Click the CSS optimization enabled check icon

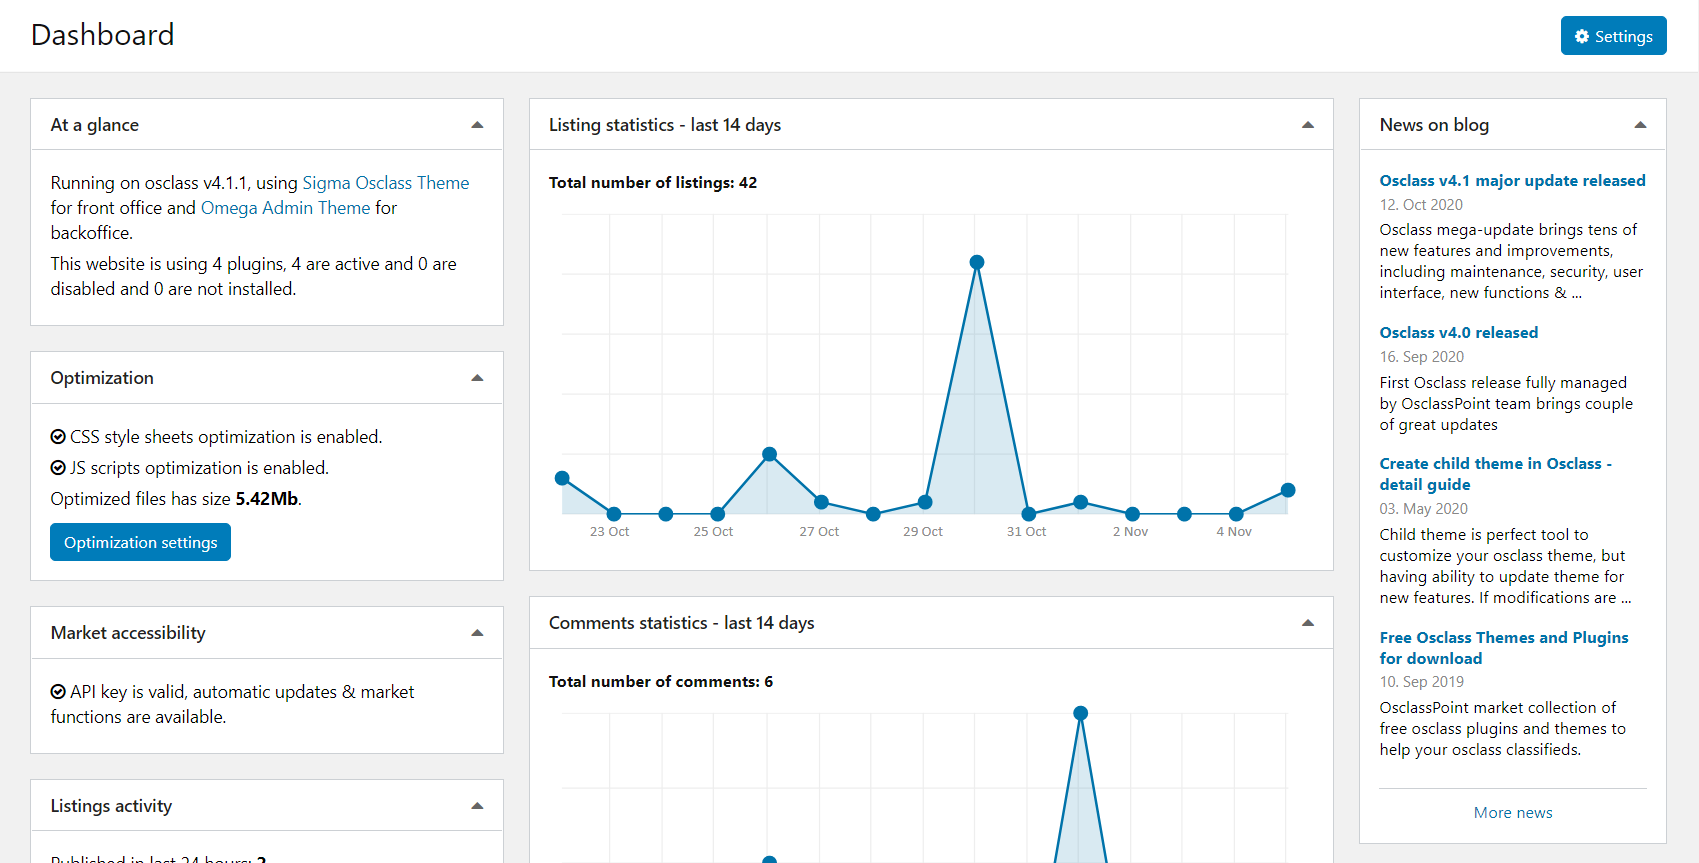[x=58, y=437]
